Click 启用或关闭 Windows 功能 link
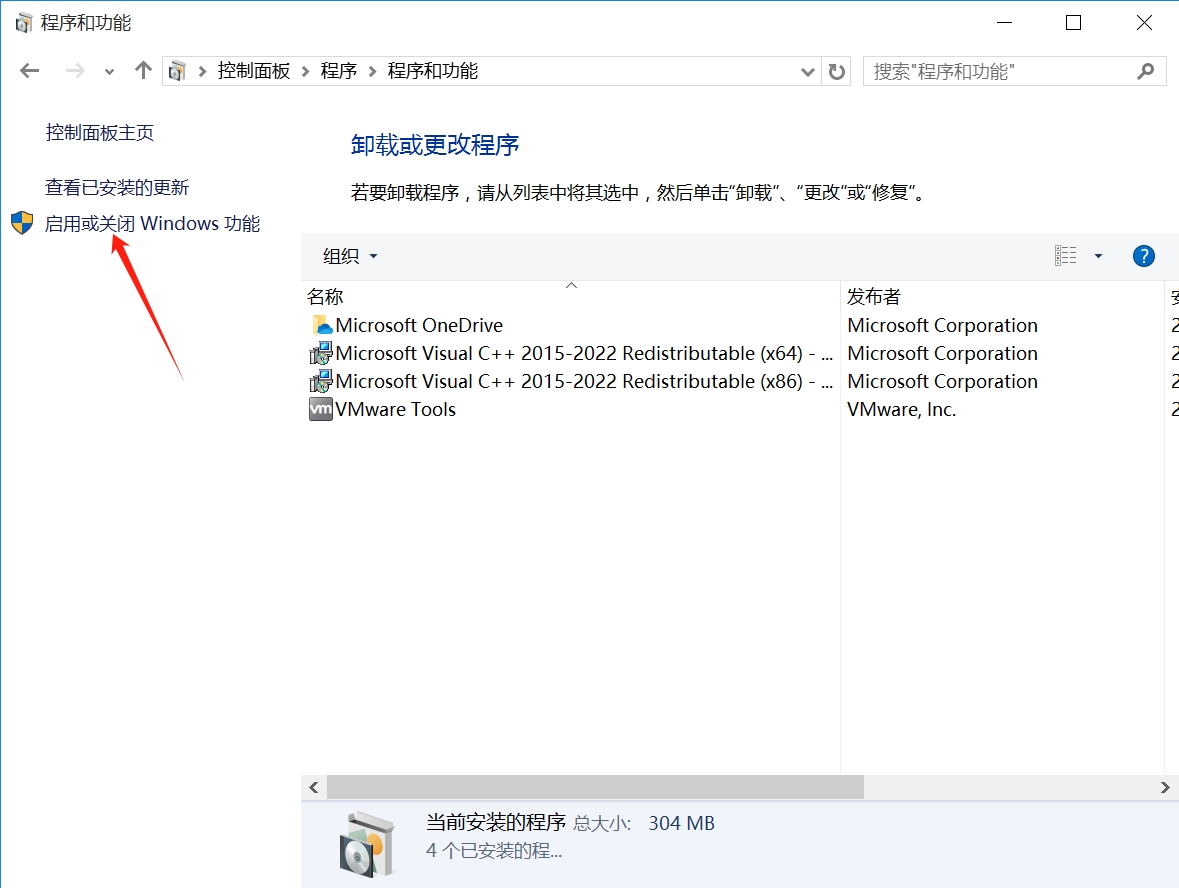1179x888 pixels. pos(152,224)
